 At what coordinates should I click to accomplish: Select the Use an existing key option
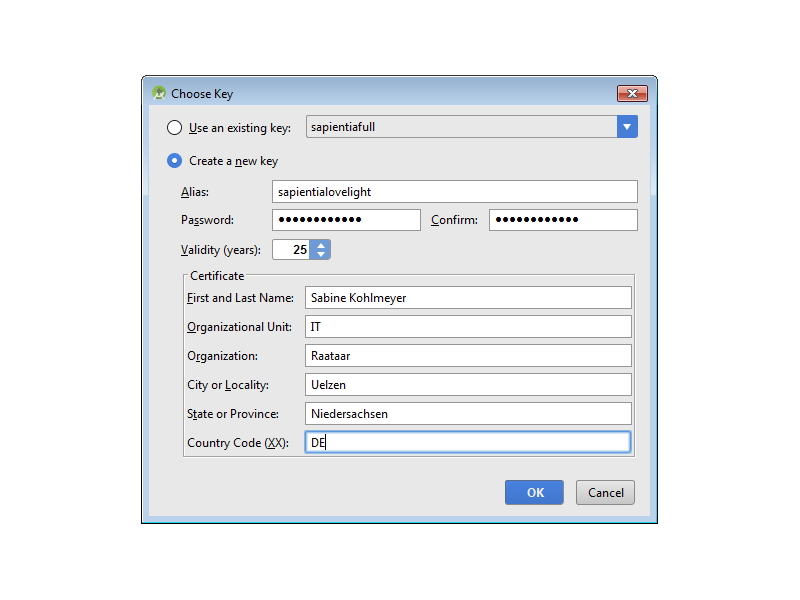tap(175, 127)
